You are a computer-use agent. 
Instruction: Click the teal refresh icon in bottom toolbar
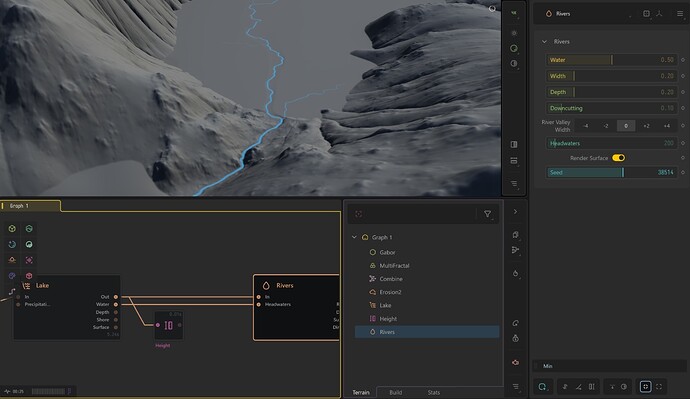[x=542, y=387]
